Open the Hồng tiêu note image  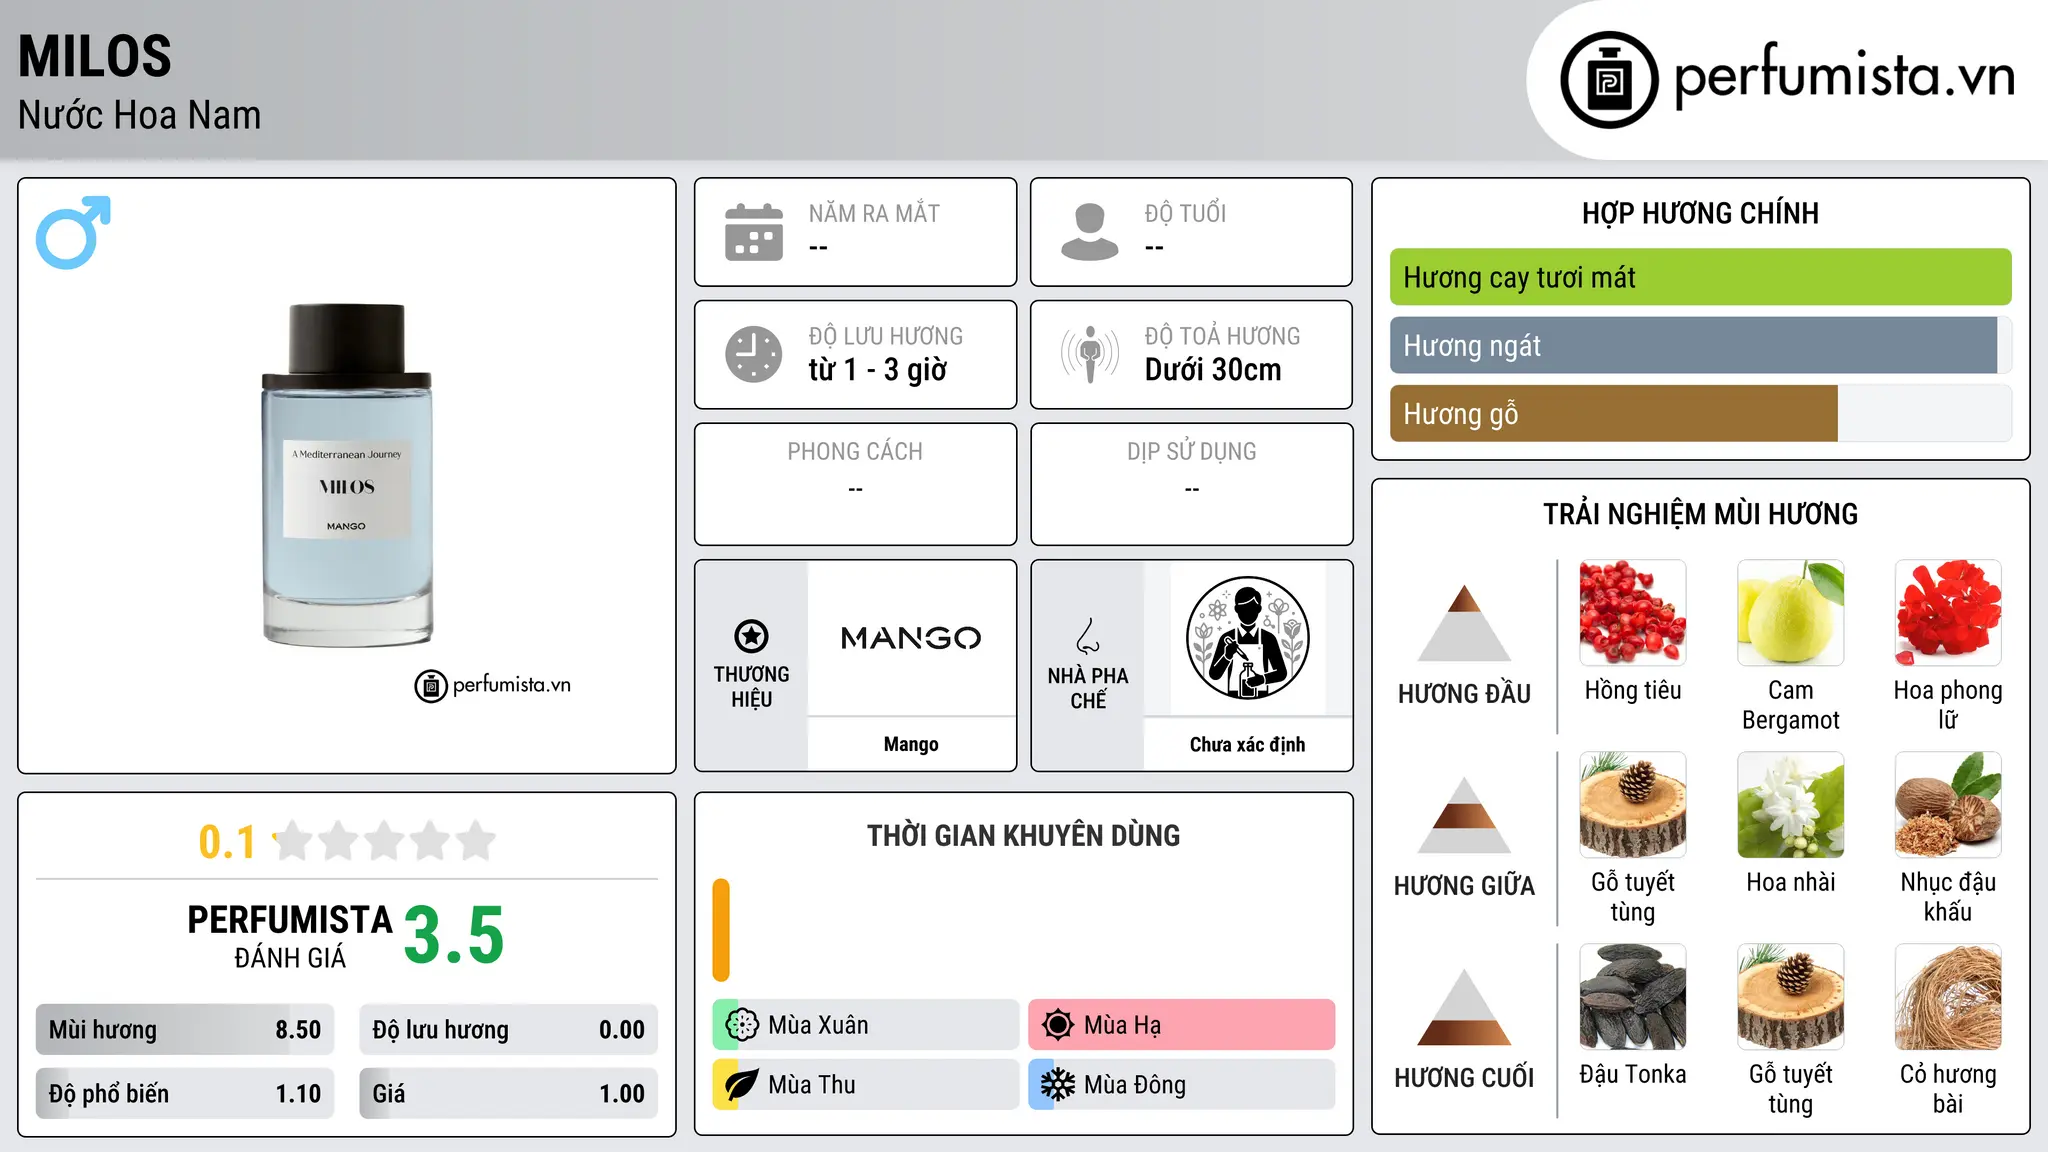(1633, 613)
